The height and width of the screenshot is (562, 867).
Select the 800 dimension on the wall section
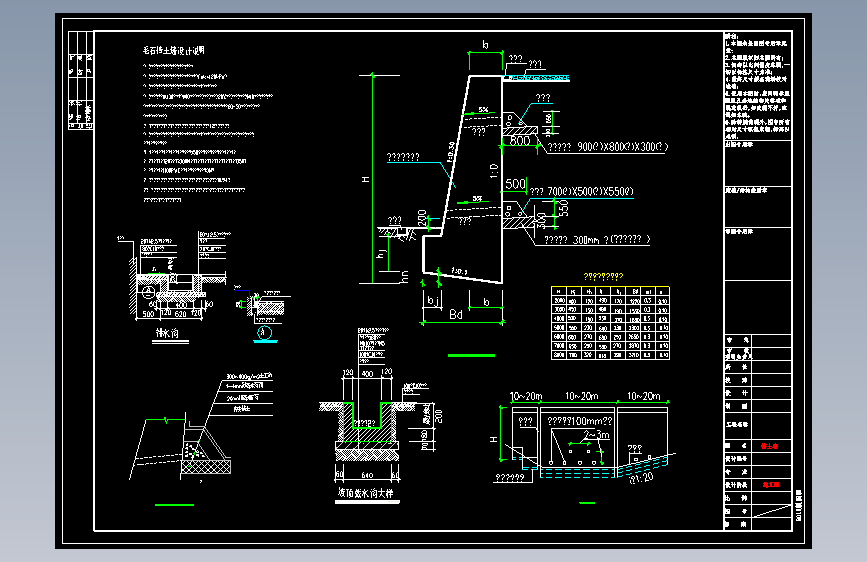pos(519,140)
